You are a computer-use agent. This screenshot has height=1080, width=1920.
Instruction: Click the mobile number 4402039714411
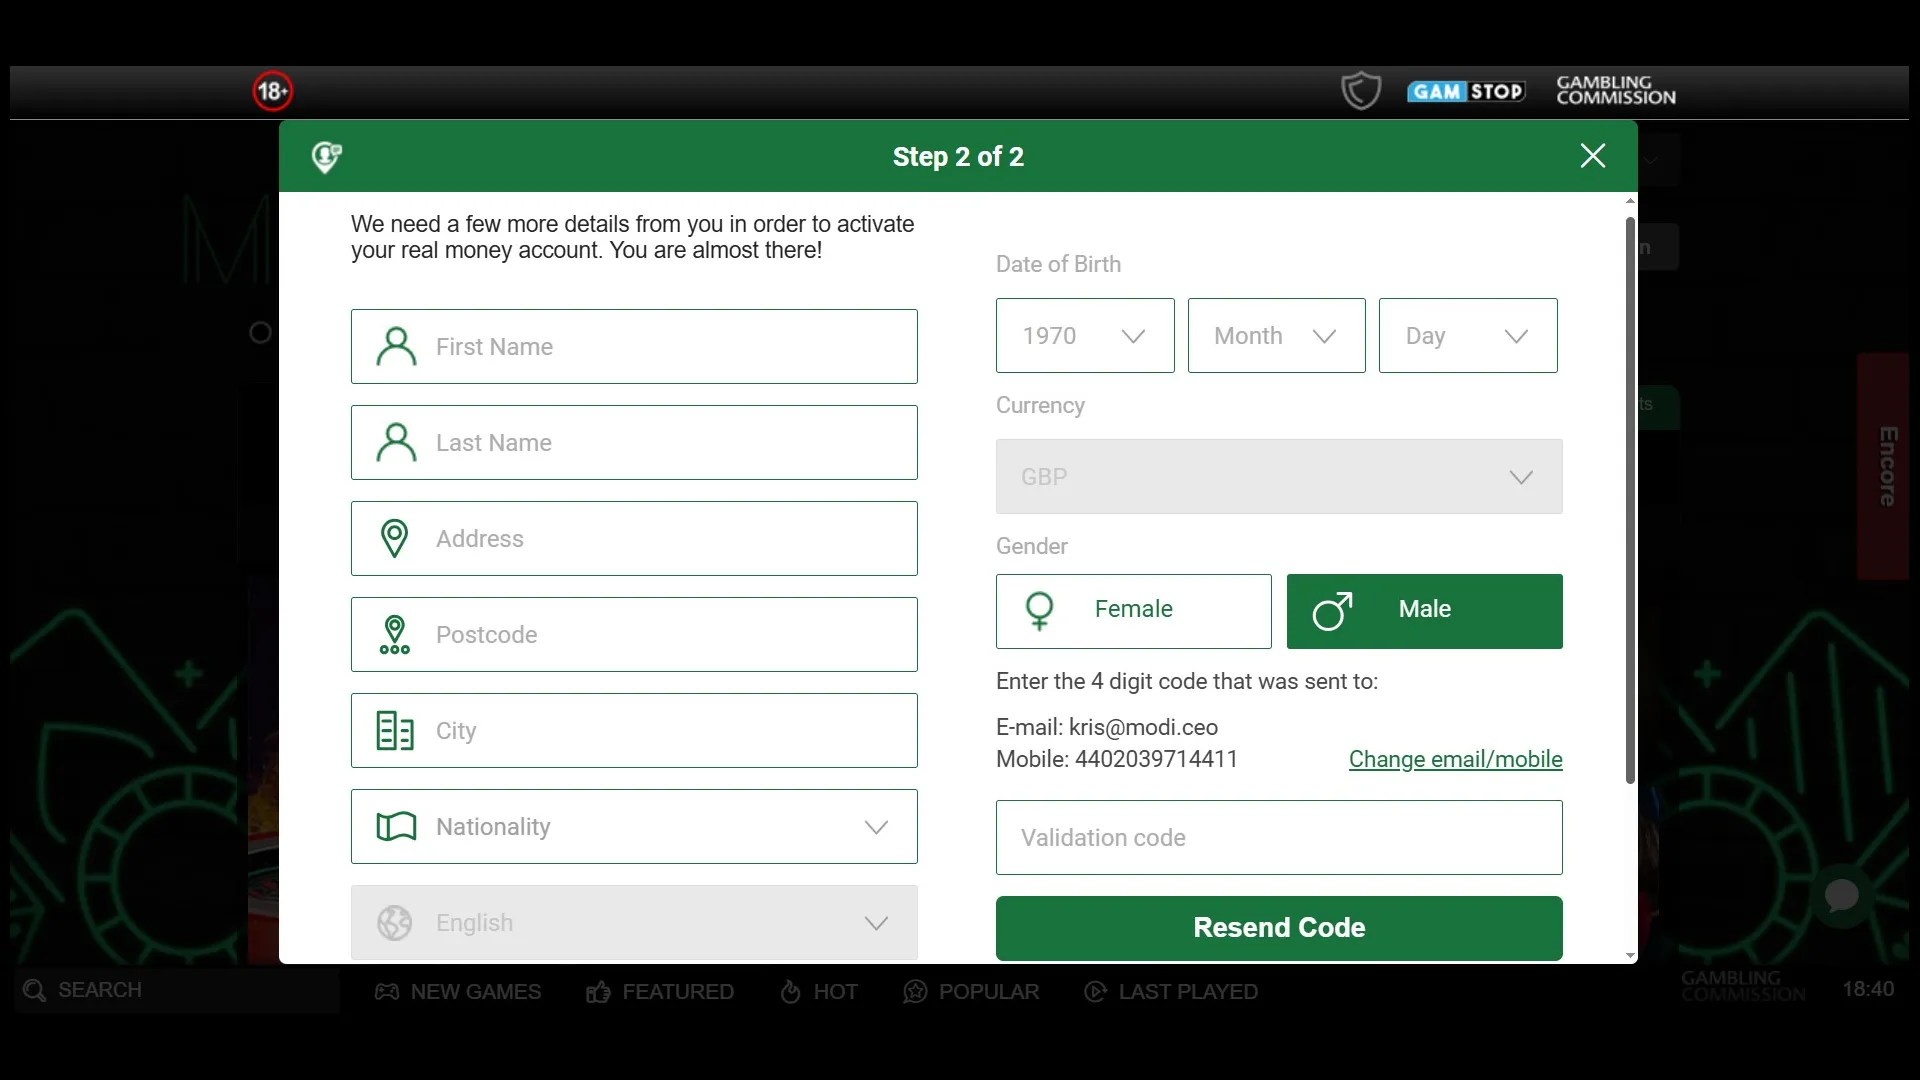click(x=1156, y=759)
